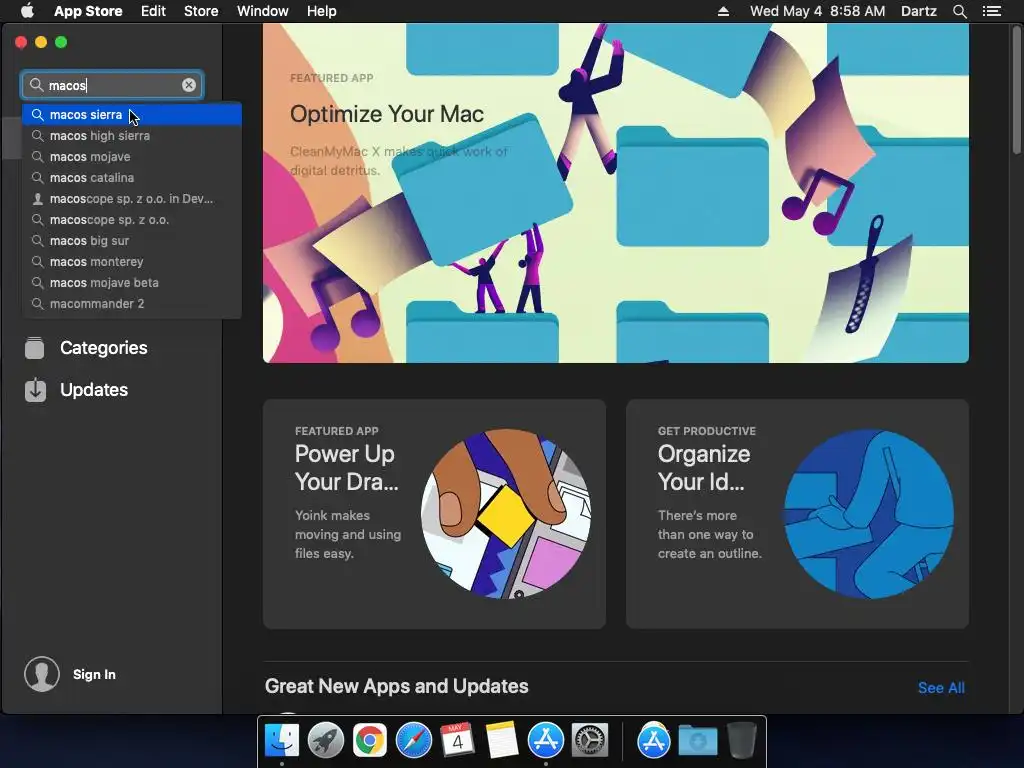Select suggestion 'macos monterey'
Viewport: 1024px width, 768px height.
[132, 261]
